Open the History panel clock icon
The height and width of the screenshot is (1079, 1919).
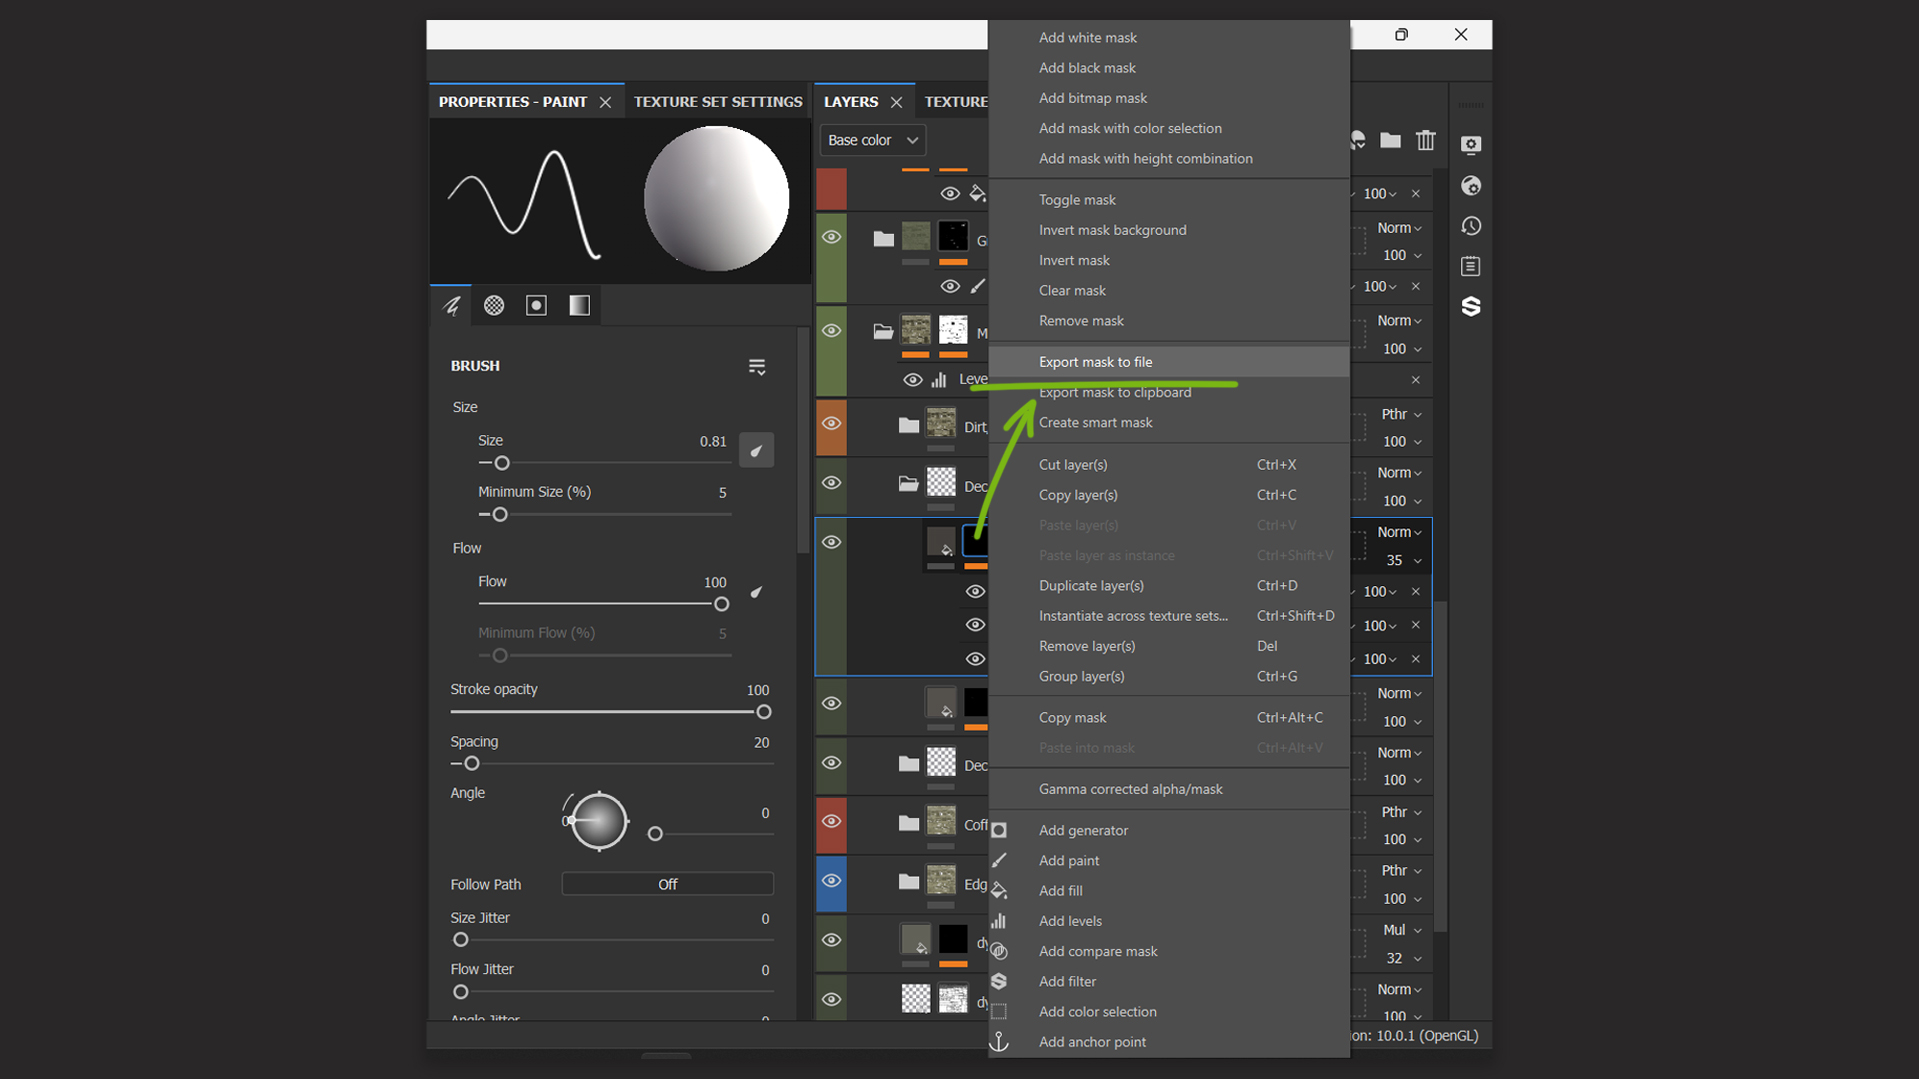(x=1470, y=226)
